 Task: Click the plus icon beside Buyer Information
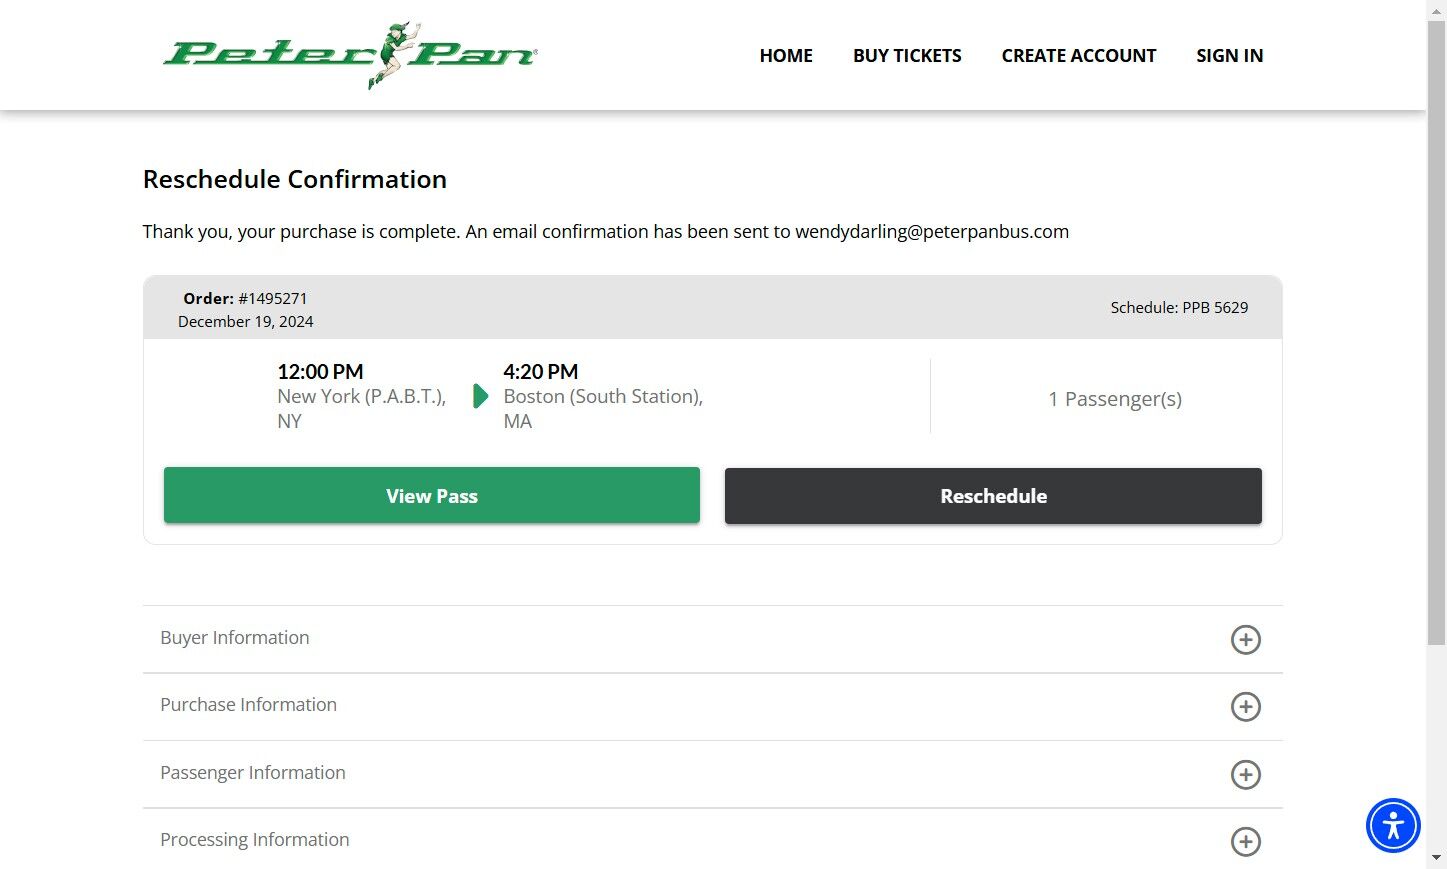pos(1245,640)
